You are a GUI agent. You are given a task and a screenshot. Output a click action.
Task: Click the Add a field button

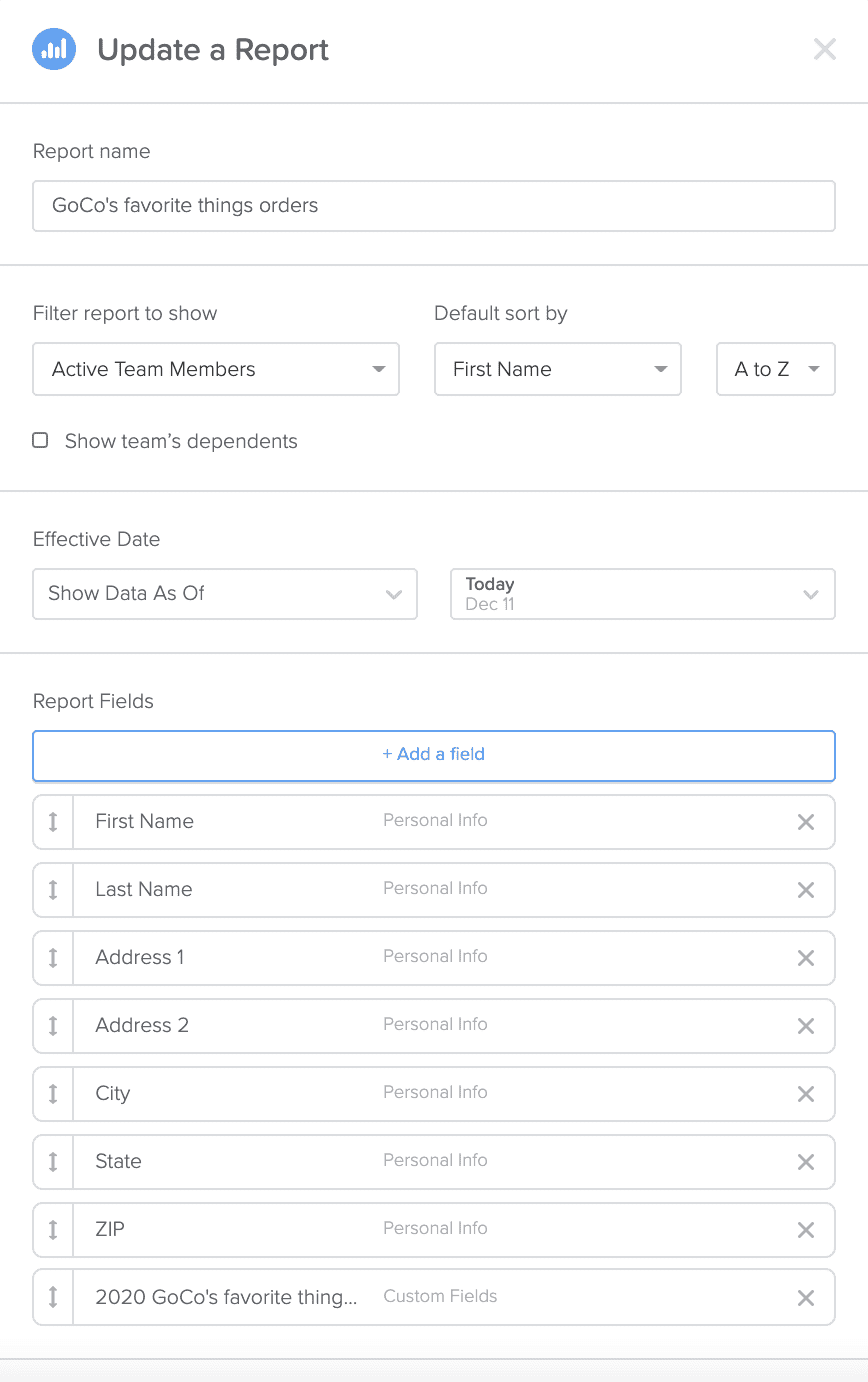click(434, 755)
